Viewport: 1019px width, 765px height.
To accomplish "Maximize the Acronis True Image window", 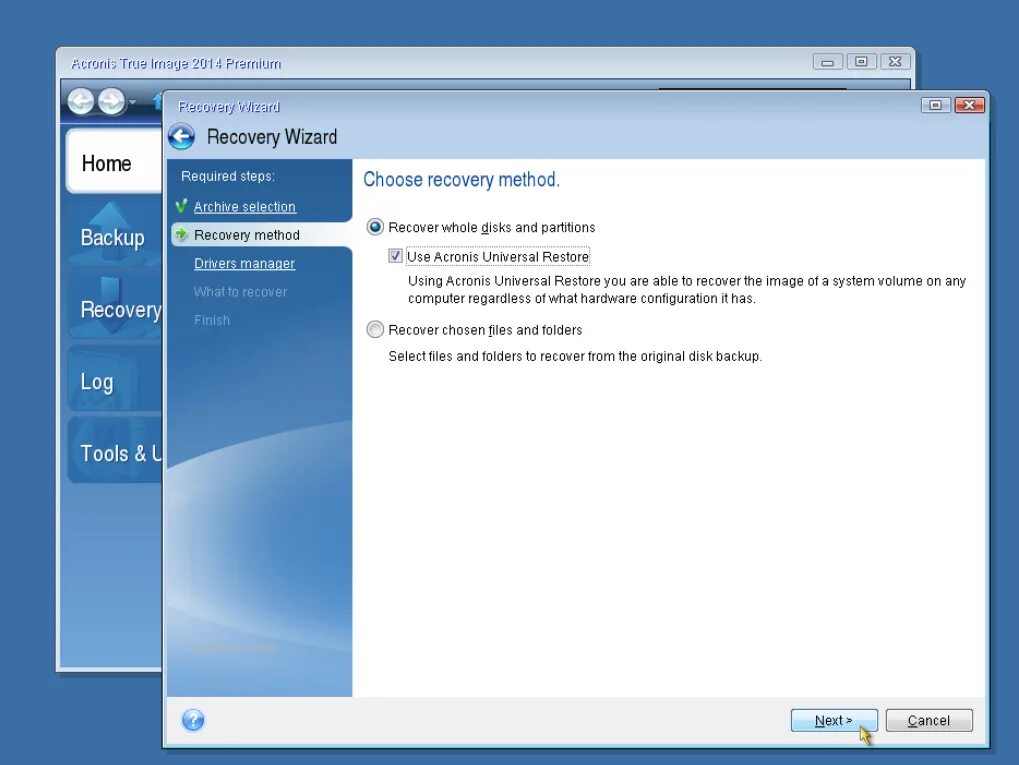I will point(861,62).
